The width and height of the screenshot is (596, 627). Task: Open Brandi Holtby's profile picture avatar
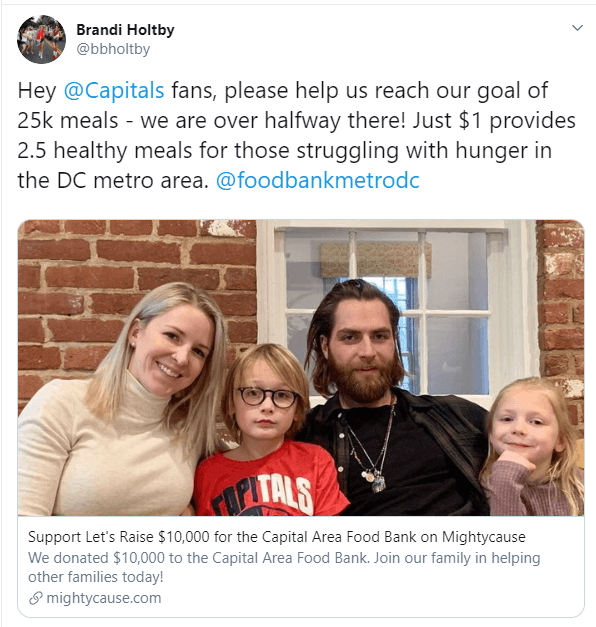pyautogui.click(x=41, y=39)
